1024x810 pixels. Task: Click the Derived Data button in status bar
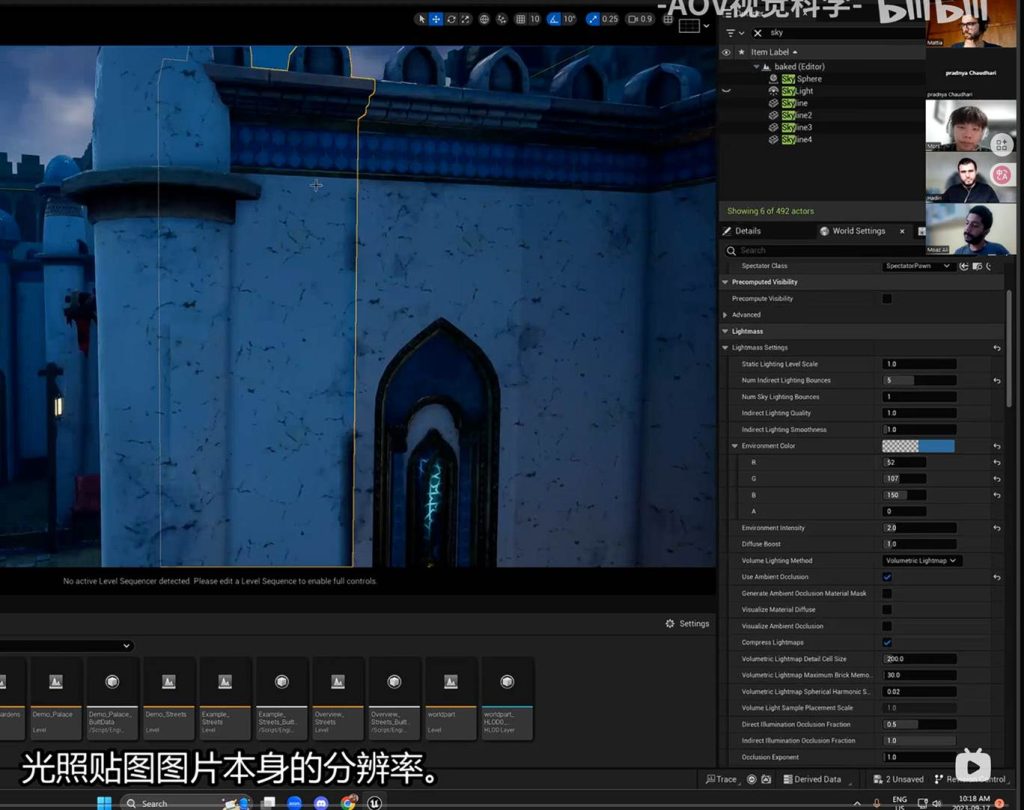tap(812, 780)
